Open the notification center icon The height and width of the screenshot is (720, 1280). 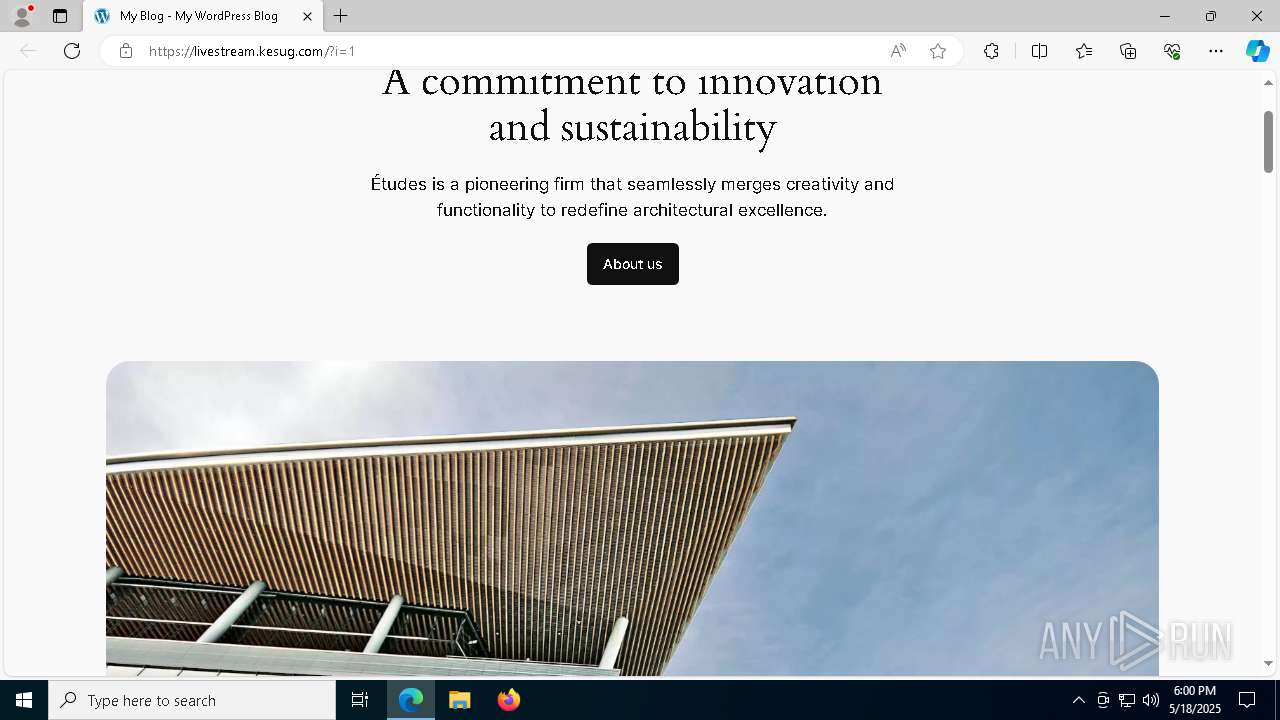[1247, 700]
